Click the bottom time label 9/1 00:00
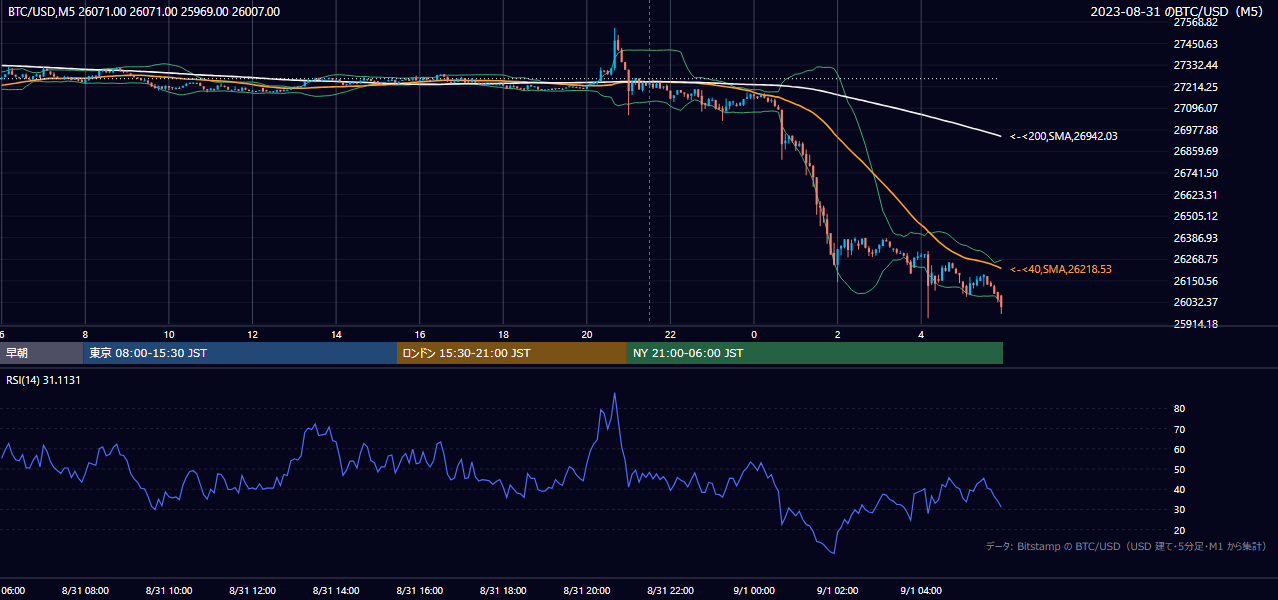The image size is (1278, 600). point(755,591)
